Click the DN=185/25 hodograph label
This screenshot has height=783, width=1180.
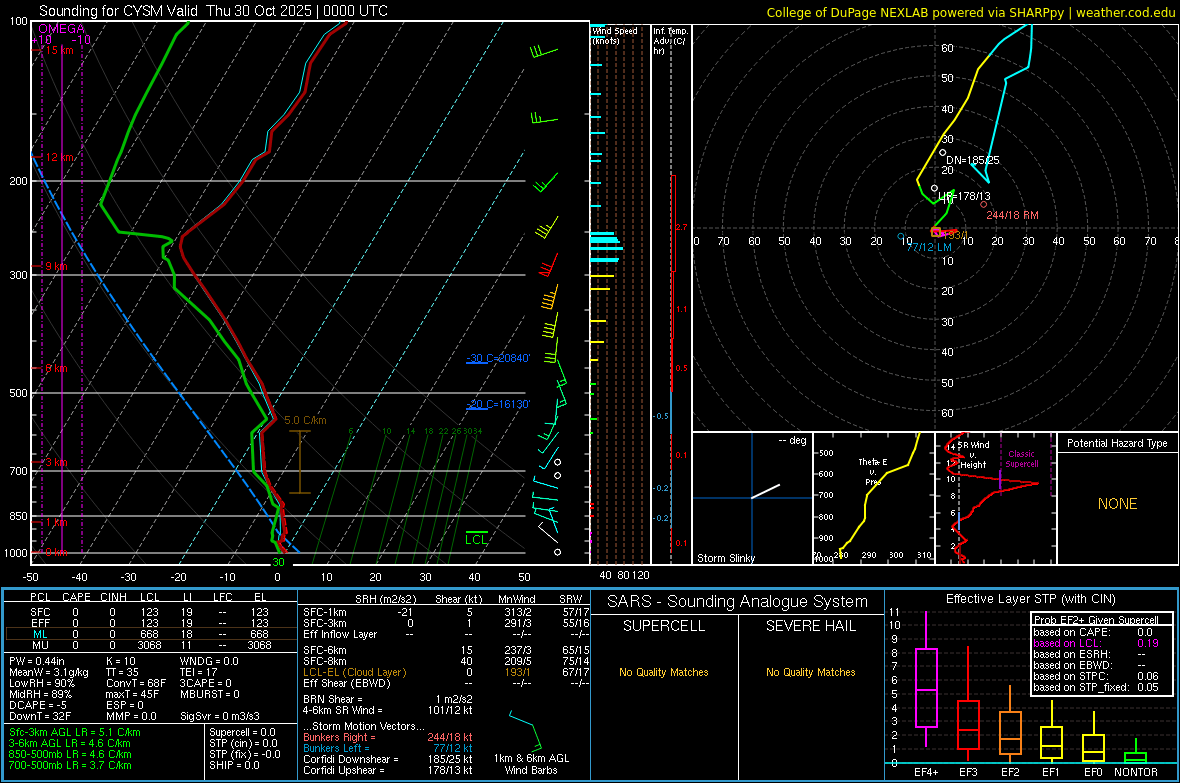(972, 160)
